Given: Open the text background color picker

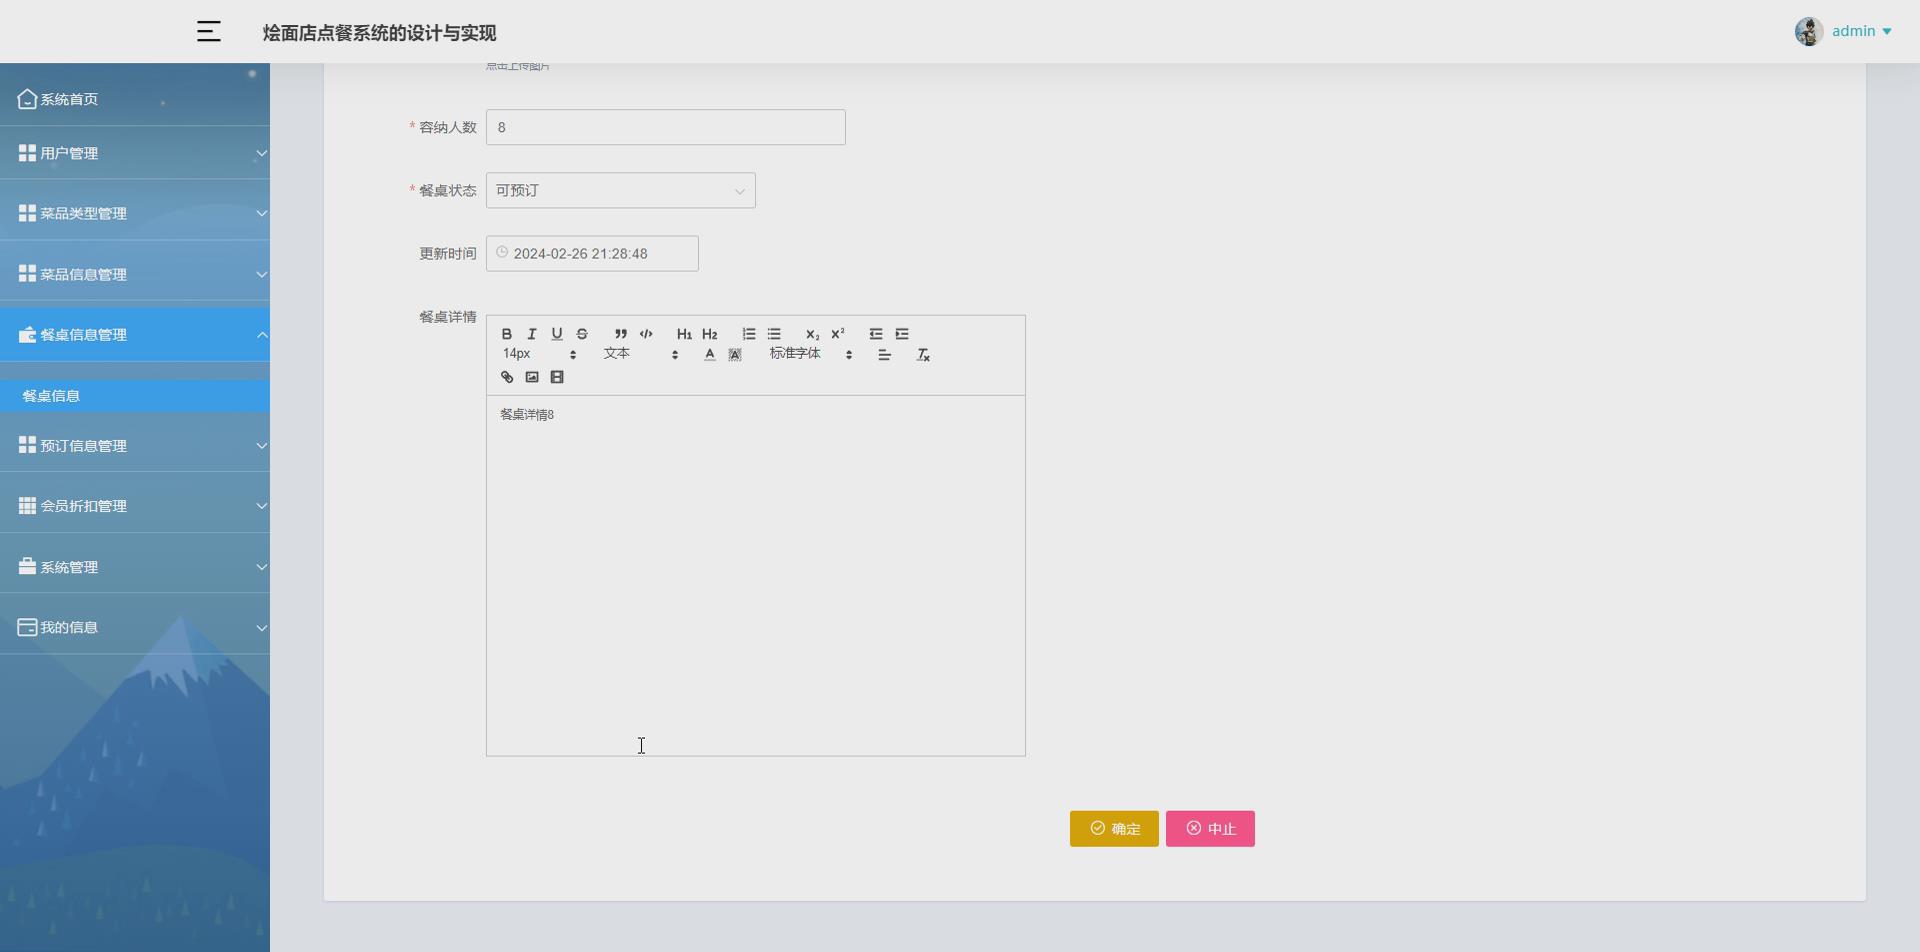Looking at the screenshot, I should 735,354.
